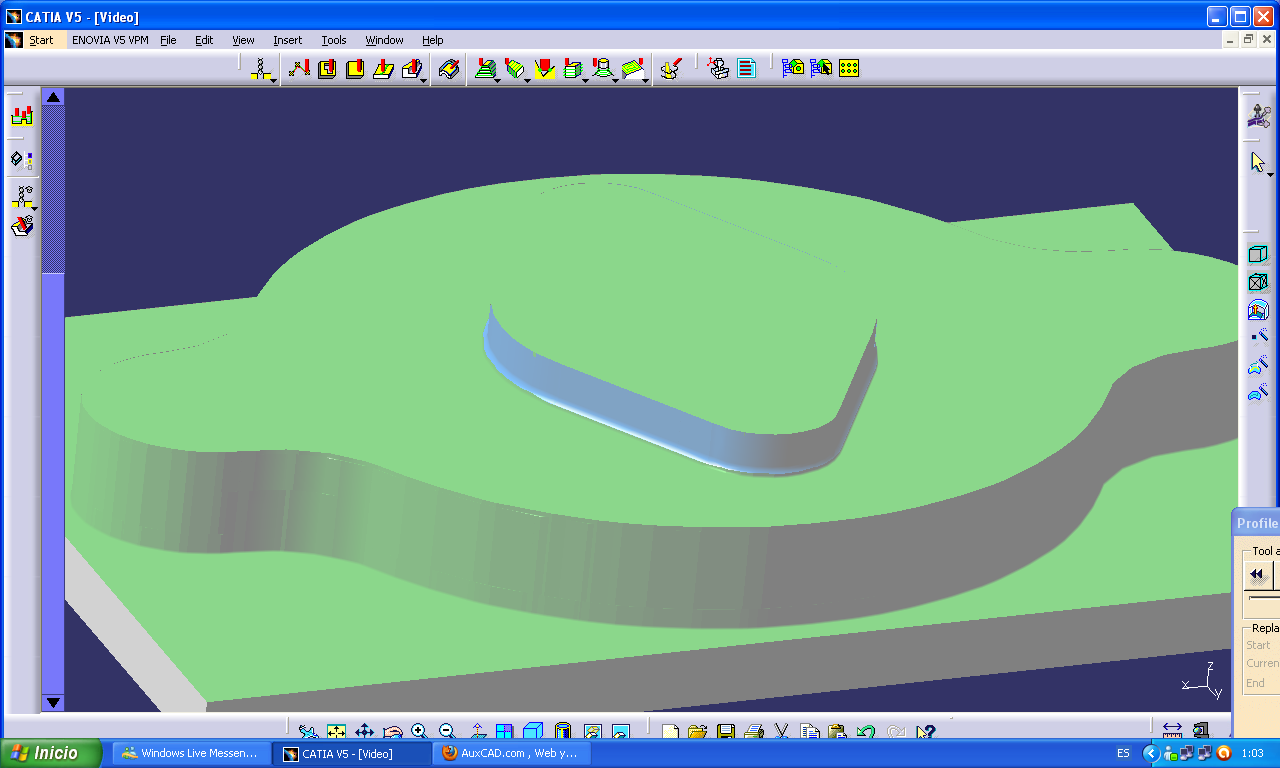Viewport: 1280px width, 768px height.
Task: Open the File menu
Action: point(168,40)
